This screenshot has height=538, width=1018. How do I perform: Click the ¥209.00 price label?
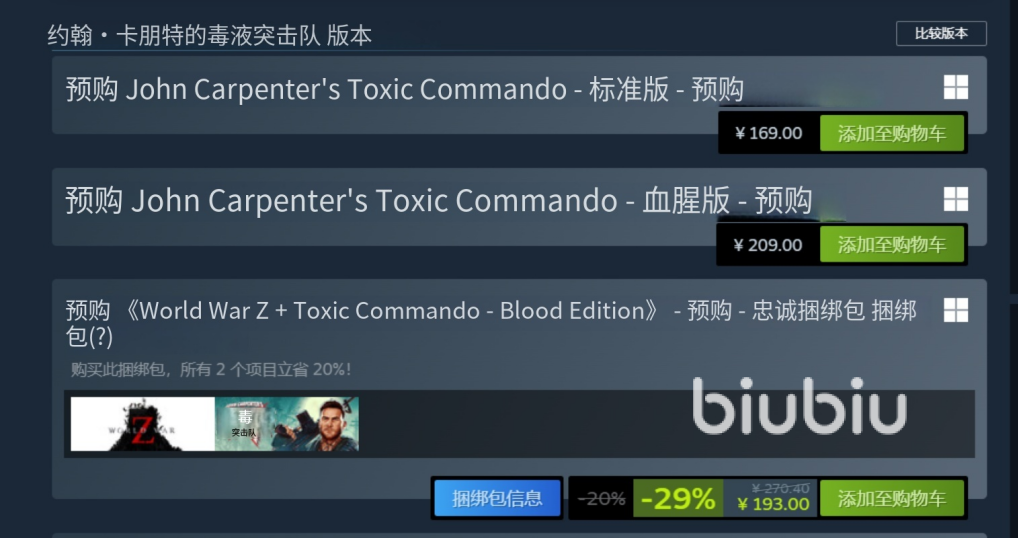(x=768, y=245)
